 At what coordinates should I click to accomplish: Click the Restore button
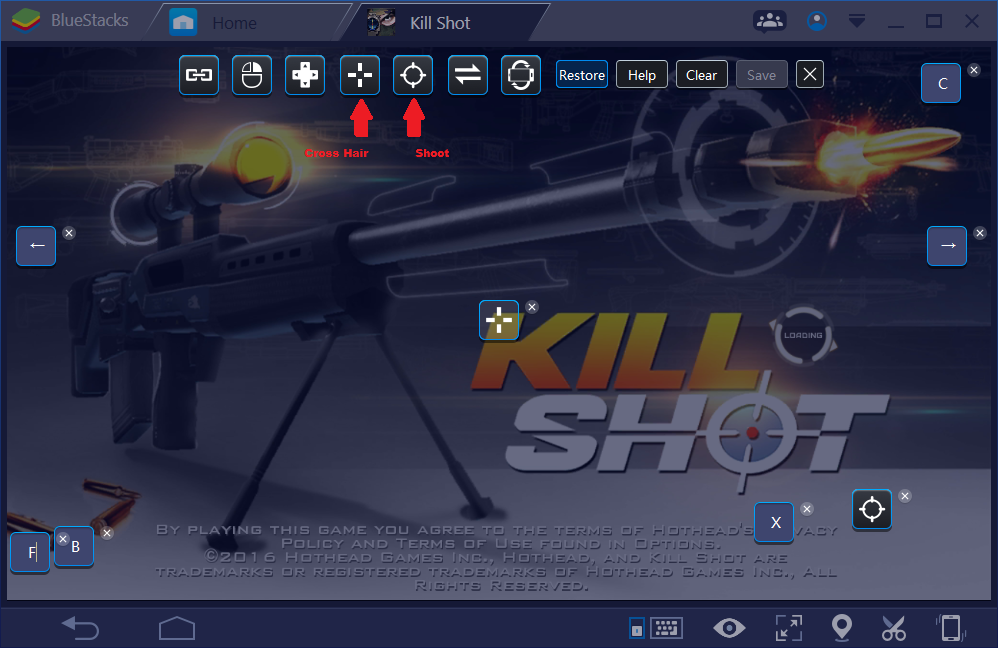582,75
